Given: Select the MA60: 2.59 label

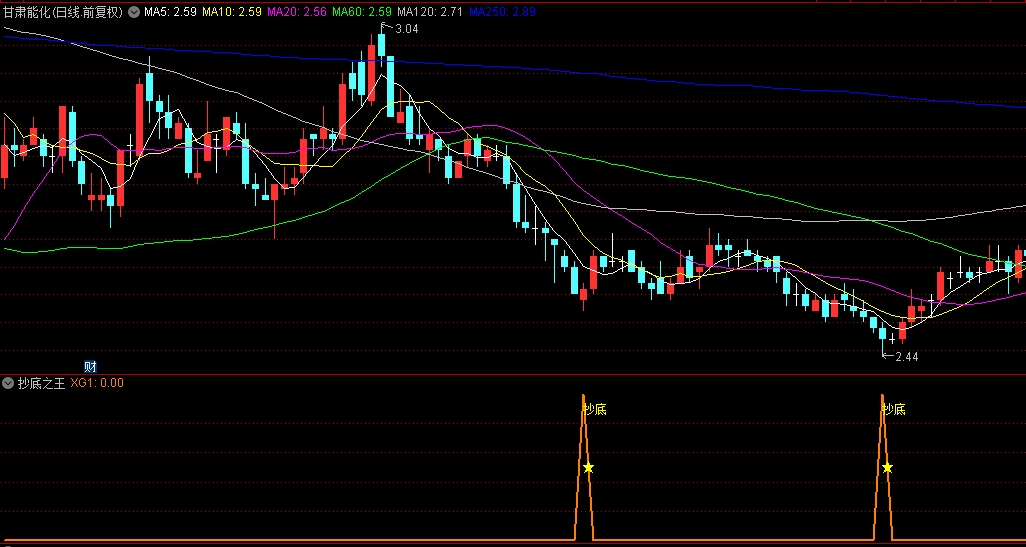Looking at the screenshot, I should pyautogui.click(x=362, y=11).
